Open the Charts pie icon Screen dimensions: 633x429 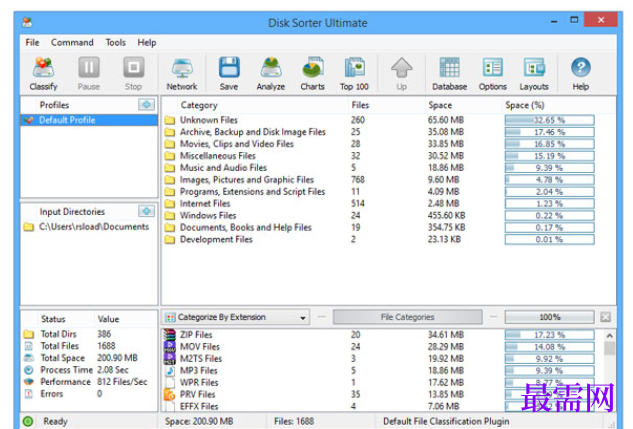[x=312, y=73]
